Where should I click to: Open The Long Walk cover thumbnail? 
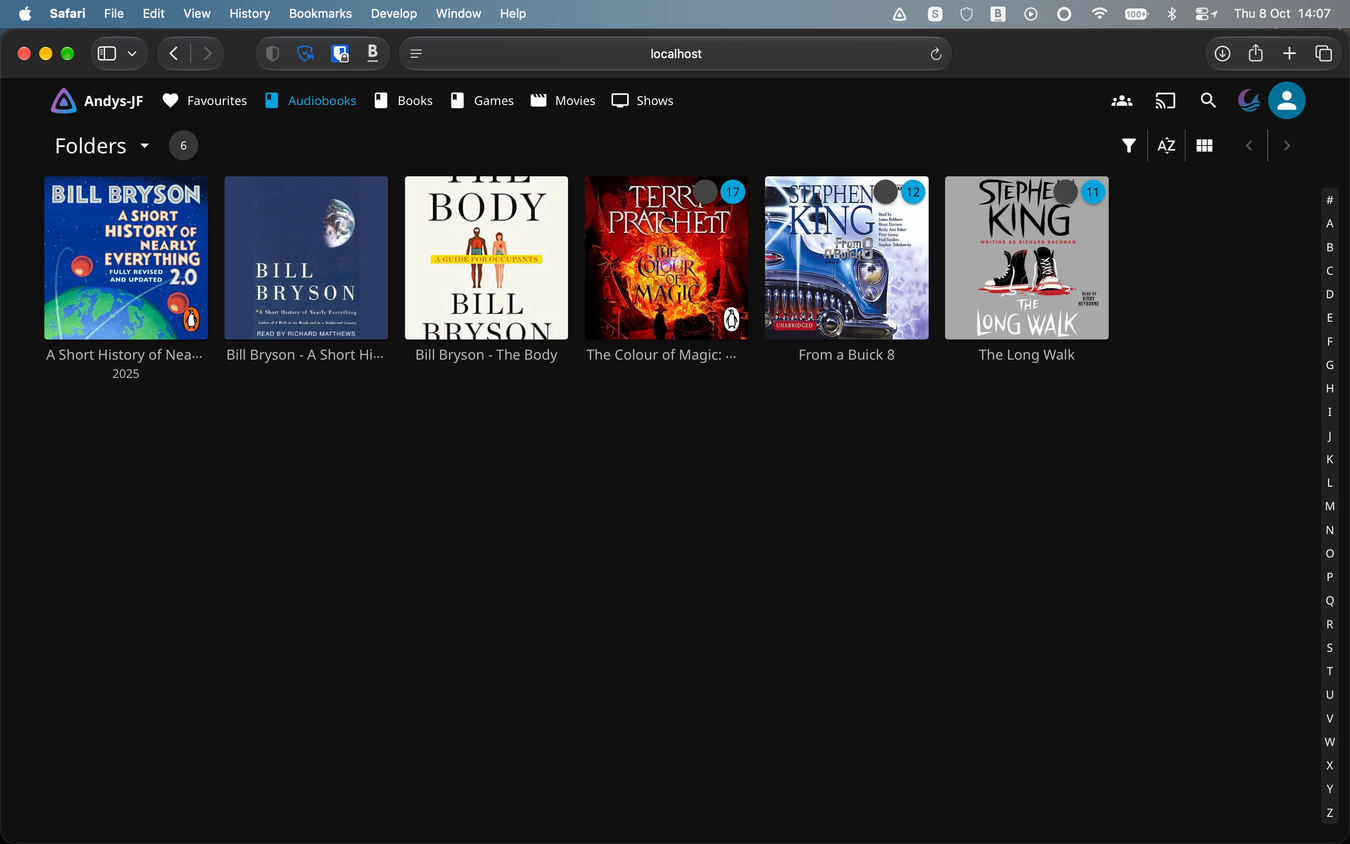click(1027, 258)
